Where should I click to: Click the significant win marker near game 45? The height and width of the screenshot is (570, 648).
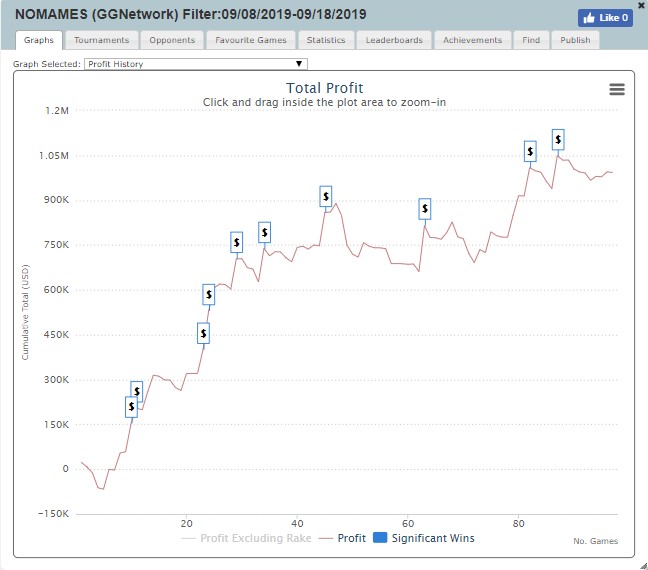click(x=325, y=196)
